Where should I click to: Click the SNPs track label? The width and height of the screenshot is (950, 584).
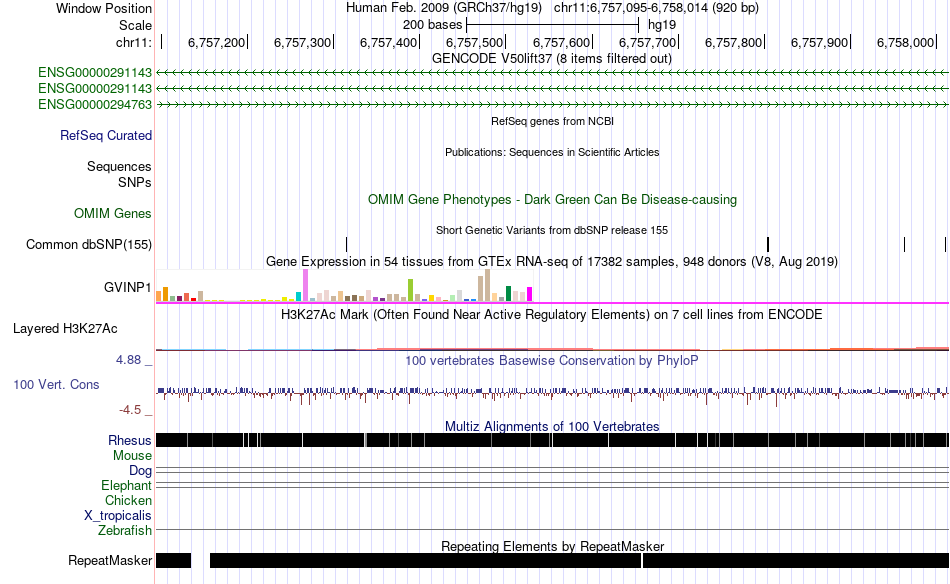(135, 182)
